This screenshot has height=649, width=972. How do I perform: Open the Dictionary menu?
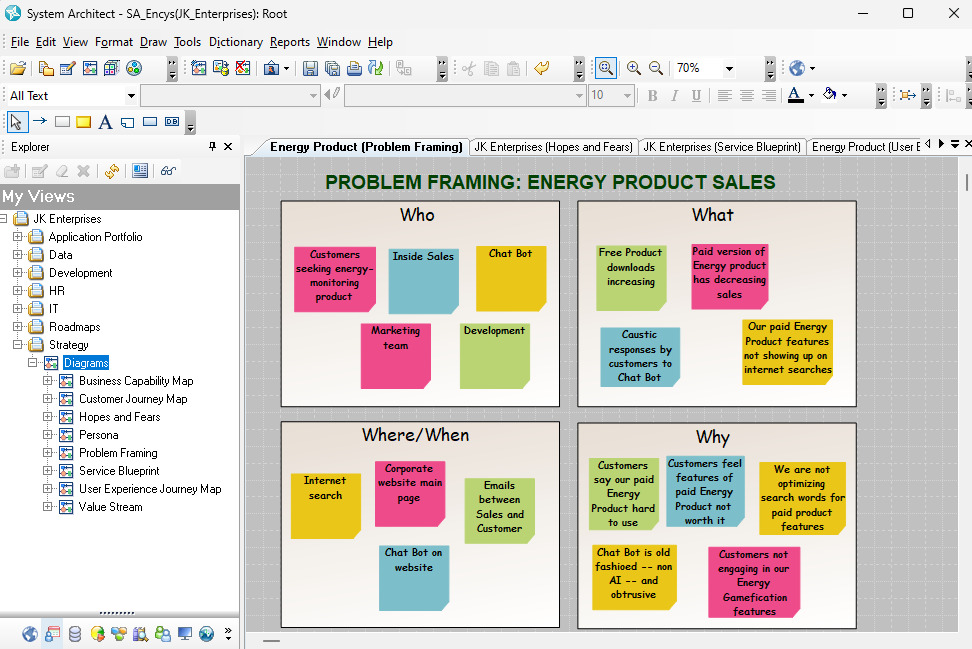pyautogui.click(x=236, y=42)
